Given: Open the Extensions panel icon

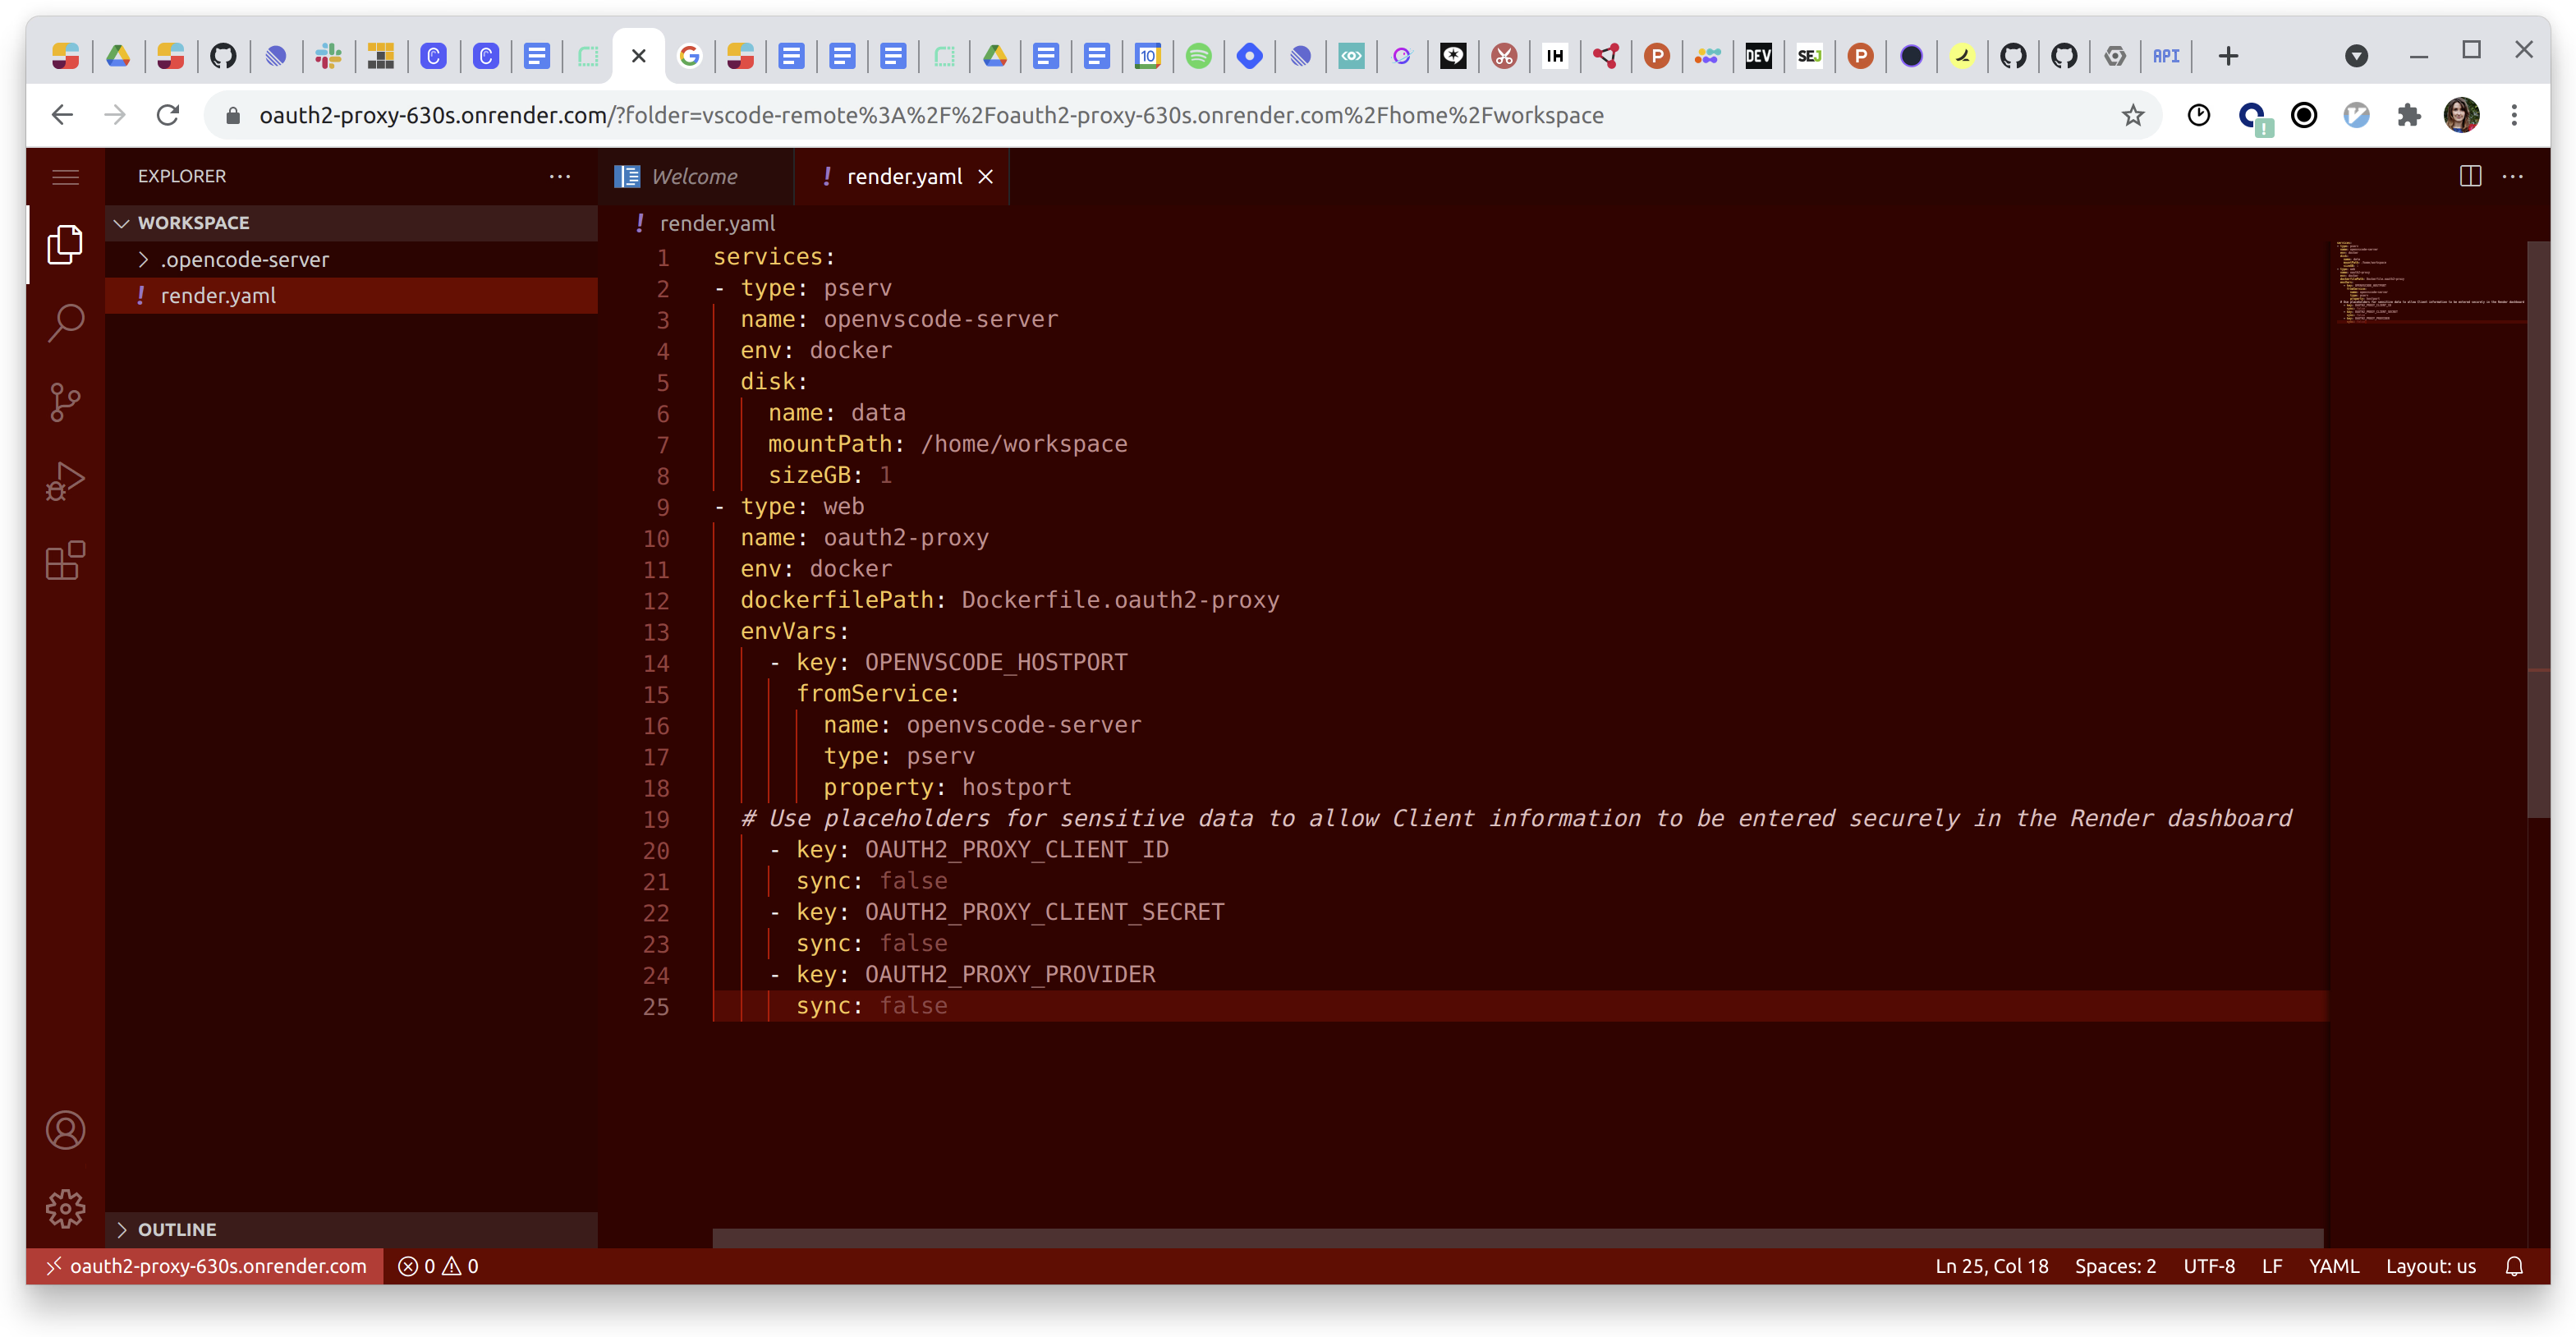Looking at the screenshot, I should (67, 560).
